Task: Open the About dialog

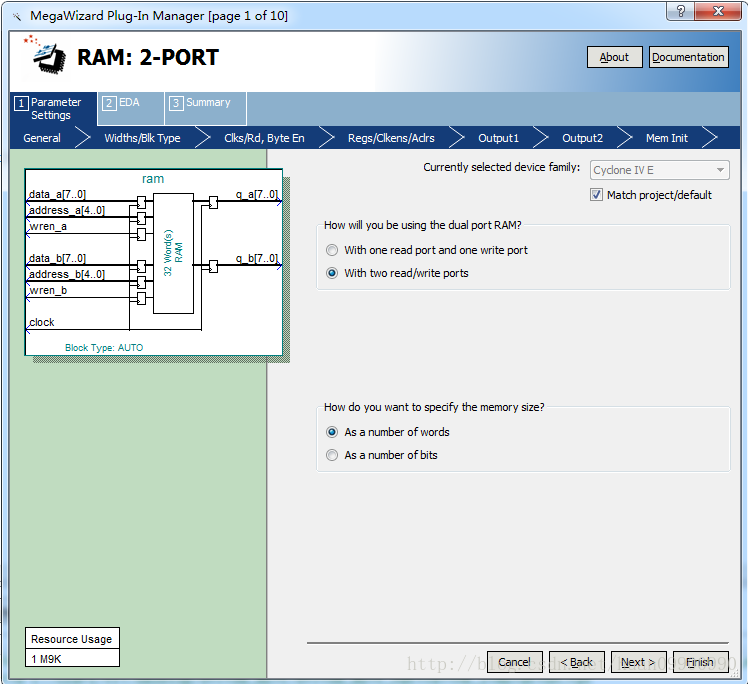Action: (x=614, y=57)
